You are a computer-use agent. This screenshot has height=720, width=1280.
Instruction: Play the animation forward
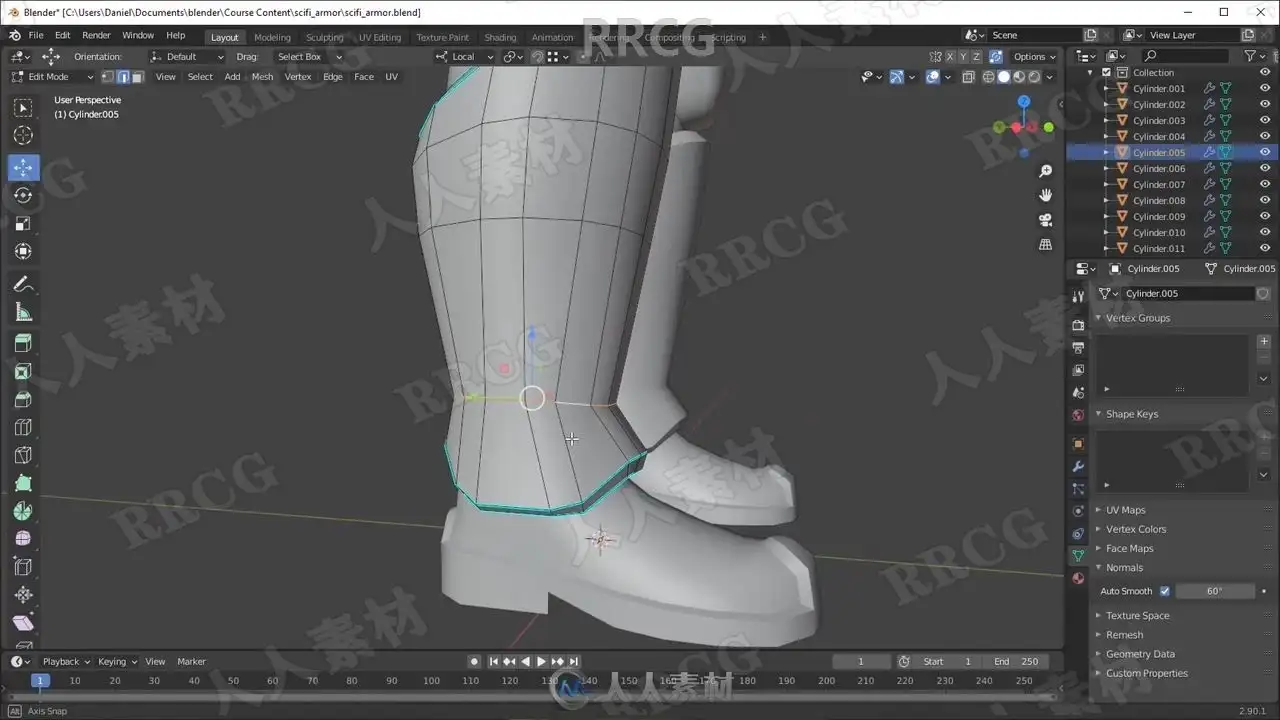541,661
